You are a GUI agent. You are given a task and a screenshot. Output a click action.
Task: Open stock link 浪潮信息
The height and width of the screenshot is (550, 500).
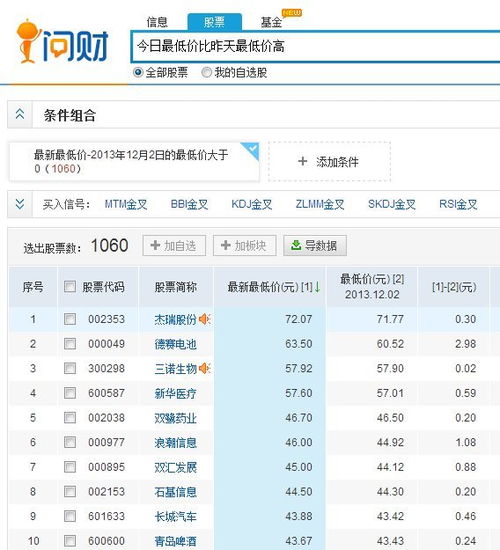click(175, 442)
